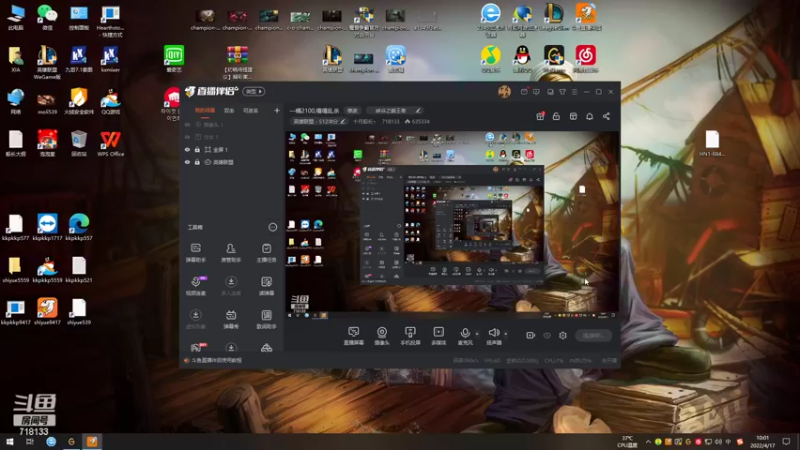This screenshot has width=800, height=450.
Task: Open stream settings gear icon
Action: [x=563, y=335]
